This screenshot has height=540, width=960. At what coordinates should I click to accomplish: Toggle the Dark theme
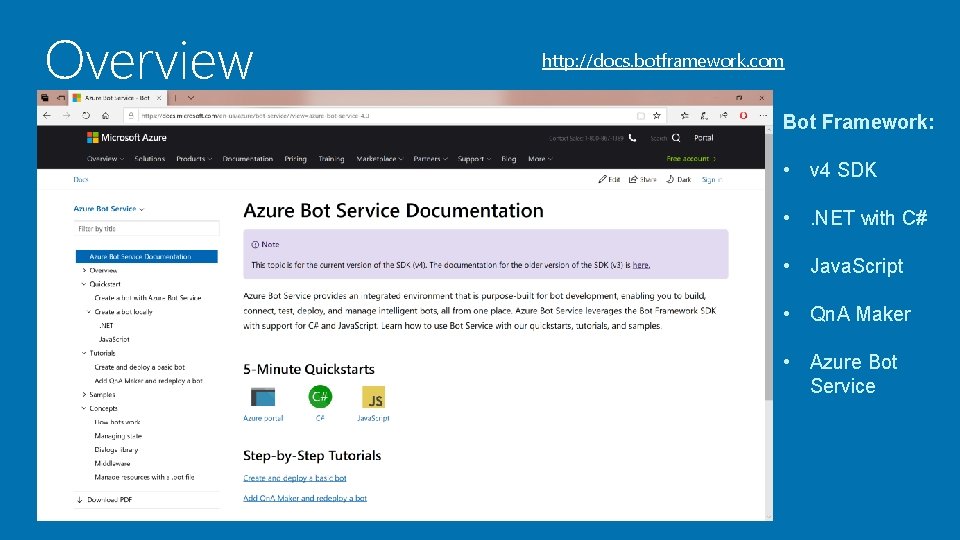click(678, 179)
